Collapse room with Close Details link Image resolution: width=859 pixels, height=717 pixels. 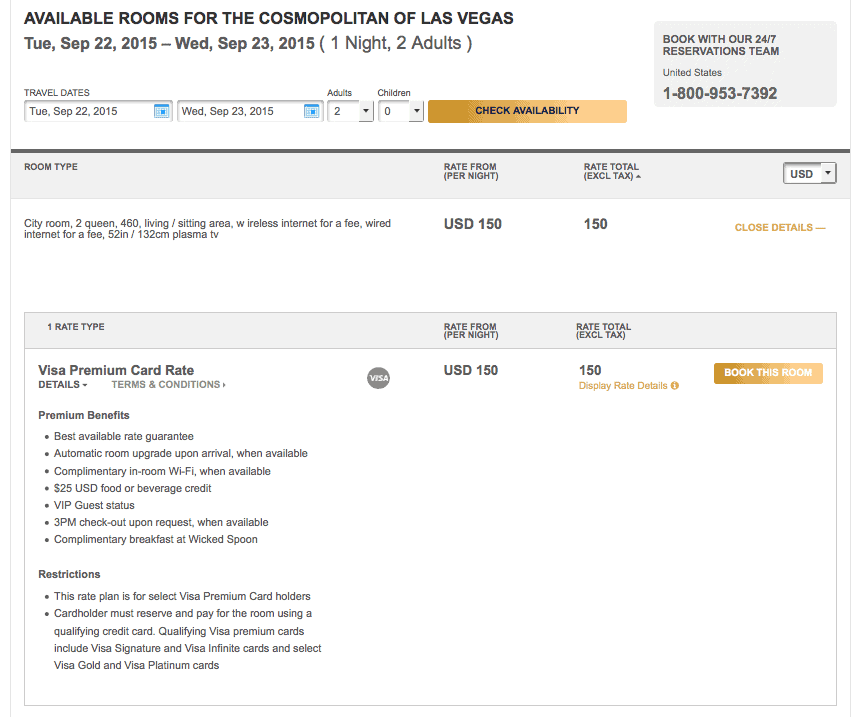pos(780,227)
